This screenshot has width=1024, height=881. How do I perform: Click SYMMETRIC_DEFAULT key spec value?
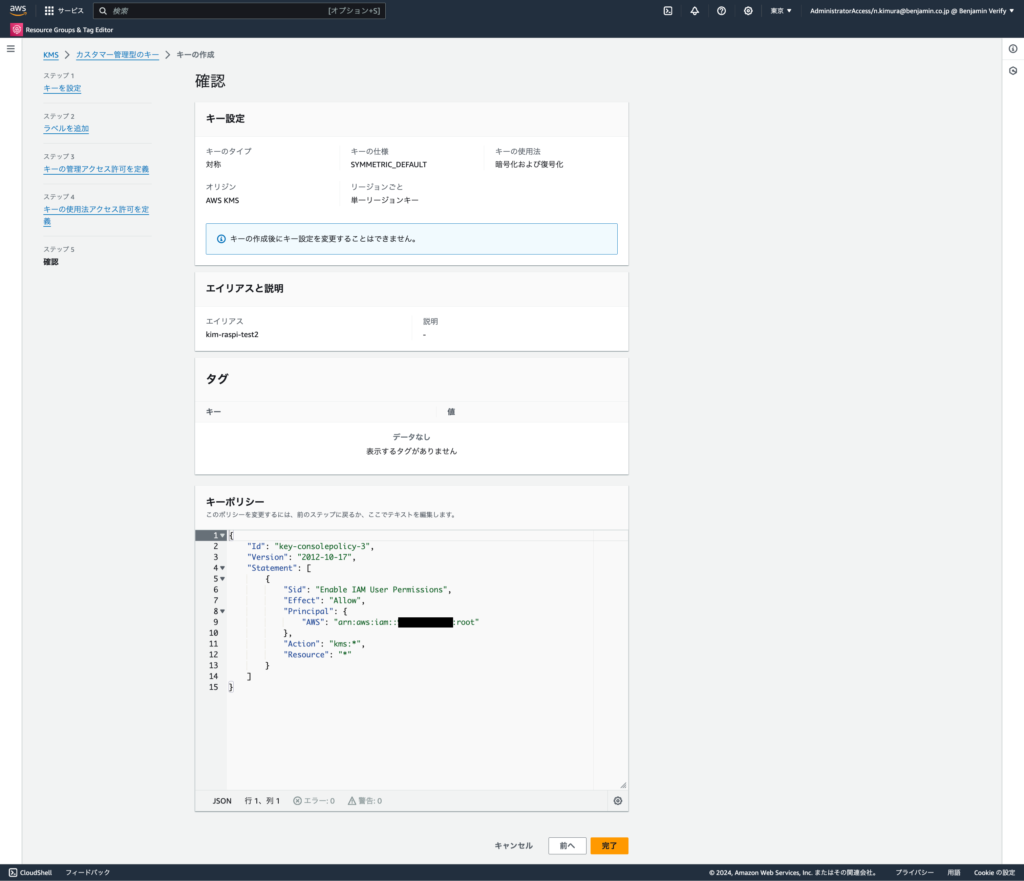pos(389,165)
